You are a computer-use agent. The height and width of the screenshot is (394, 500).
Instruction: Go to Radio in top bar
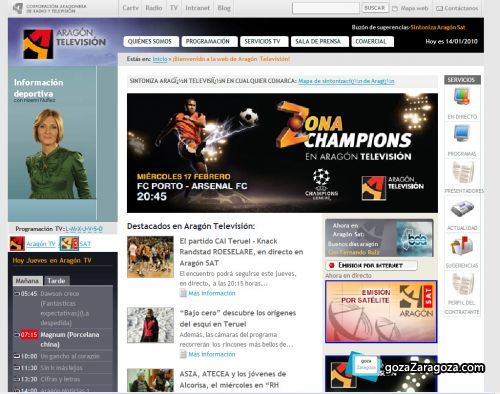click(x=154, y=8)
